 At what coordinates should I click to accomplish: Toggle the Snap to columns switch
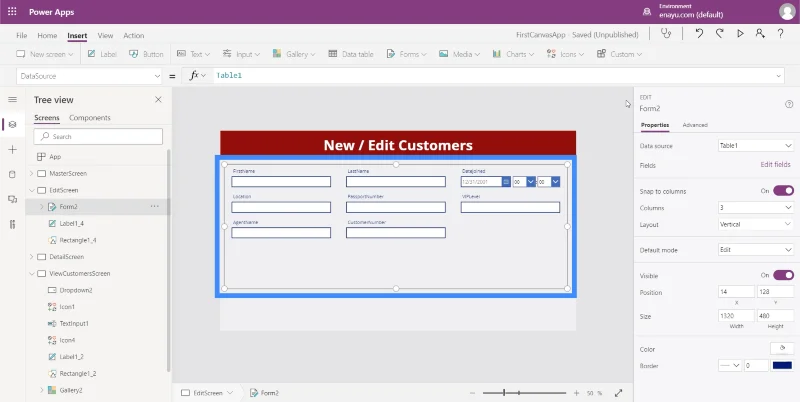click(783, 191)
